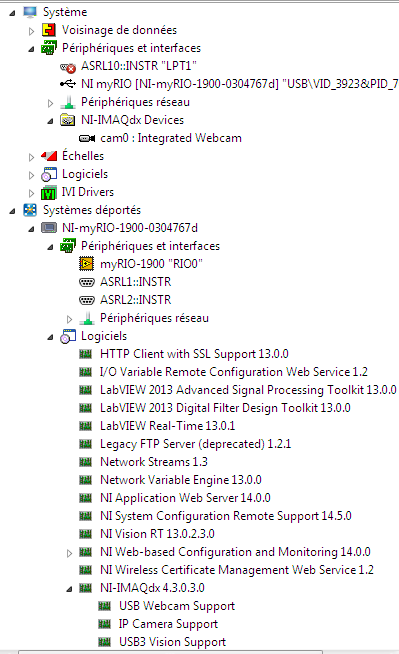Select NI System Configuration Remote Support 14.5.0
399x654 pixels.
coord(226,516)
